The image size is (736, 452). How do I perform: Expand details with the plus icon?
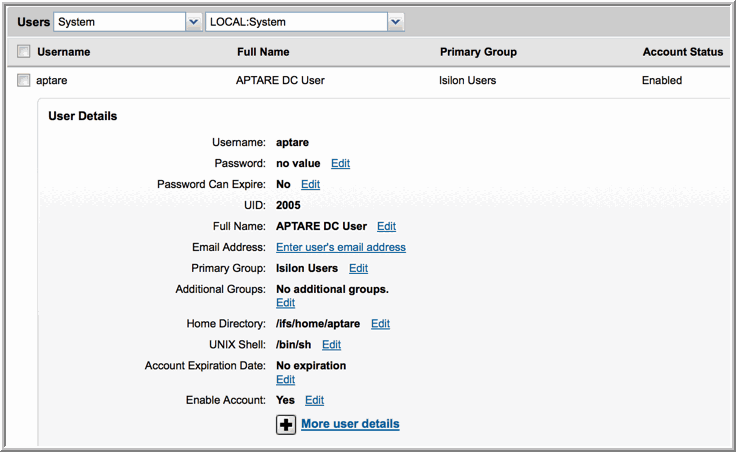click(x=286, y=425)
